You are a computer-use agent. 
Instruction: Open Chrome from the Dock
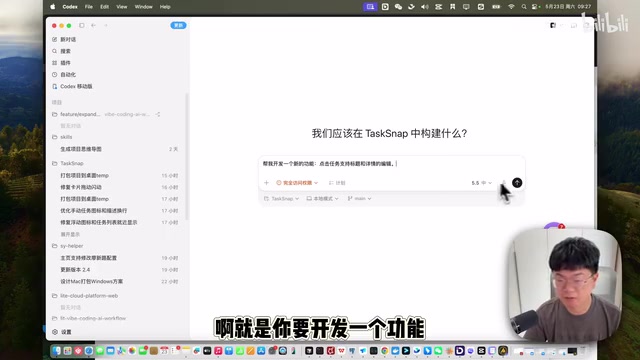coord(384,351)
